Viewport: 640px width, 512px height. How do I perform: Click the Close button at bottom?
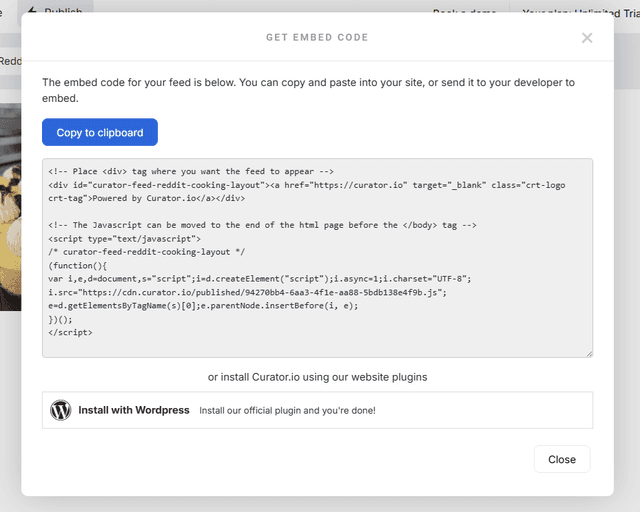pos(562,459)
